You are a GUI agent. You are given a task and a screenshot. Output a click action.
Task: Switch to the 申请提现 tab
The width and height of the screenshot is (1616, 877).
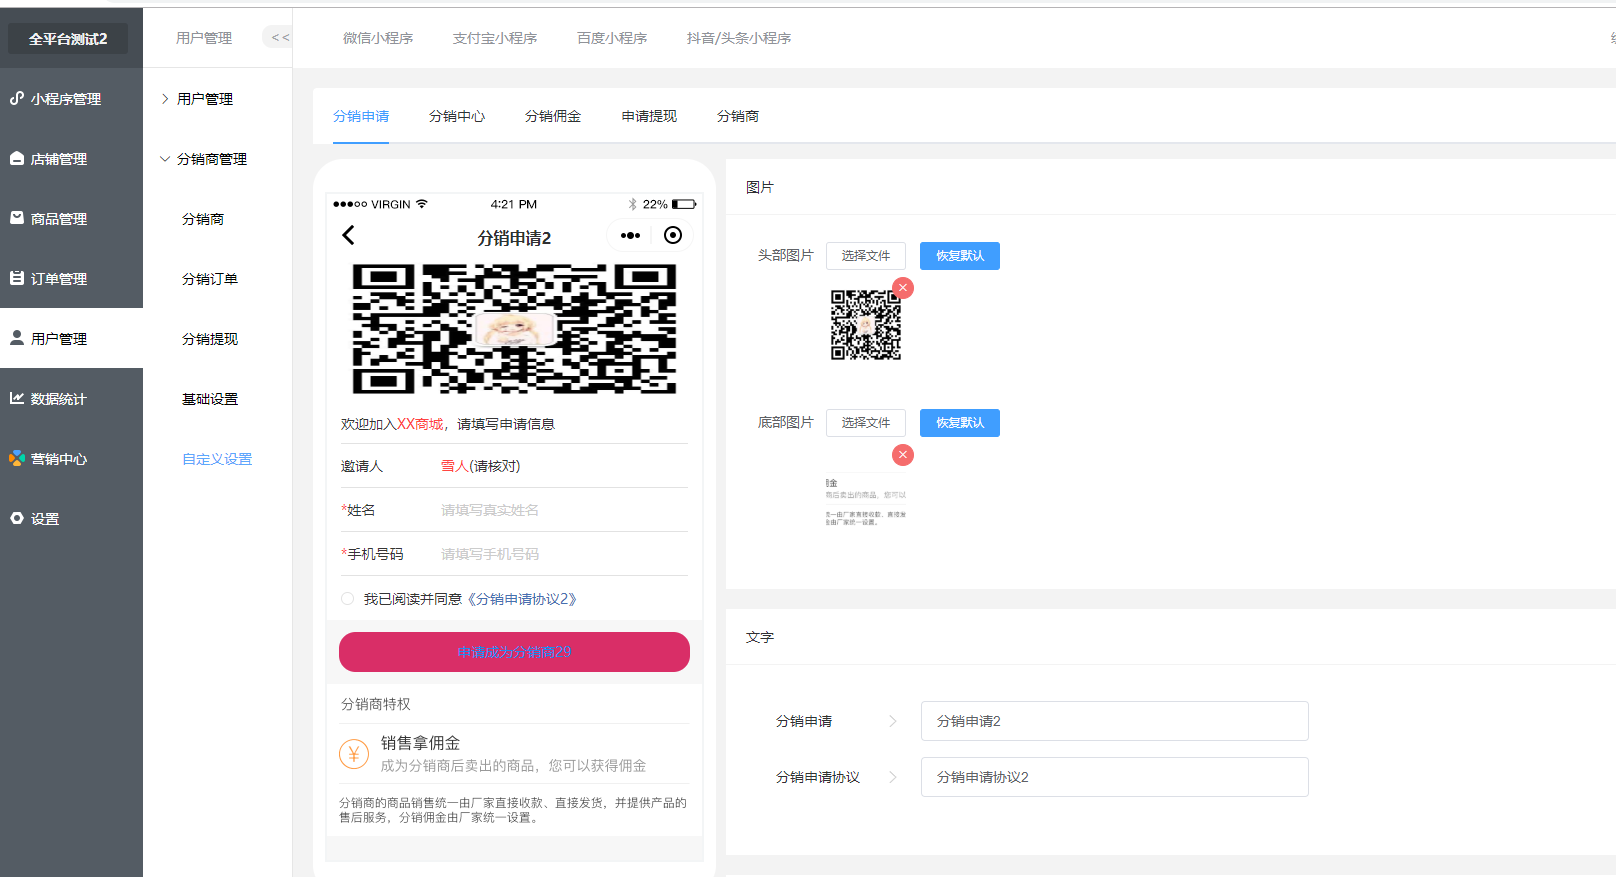[649, 116]
